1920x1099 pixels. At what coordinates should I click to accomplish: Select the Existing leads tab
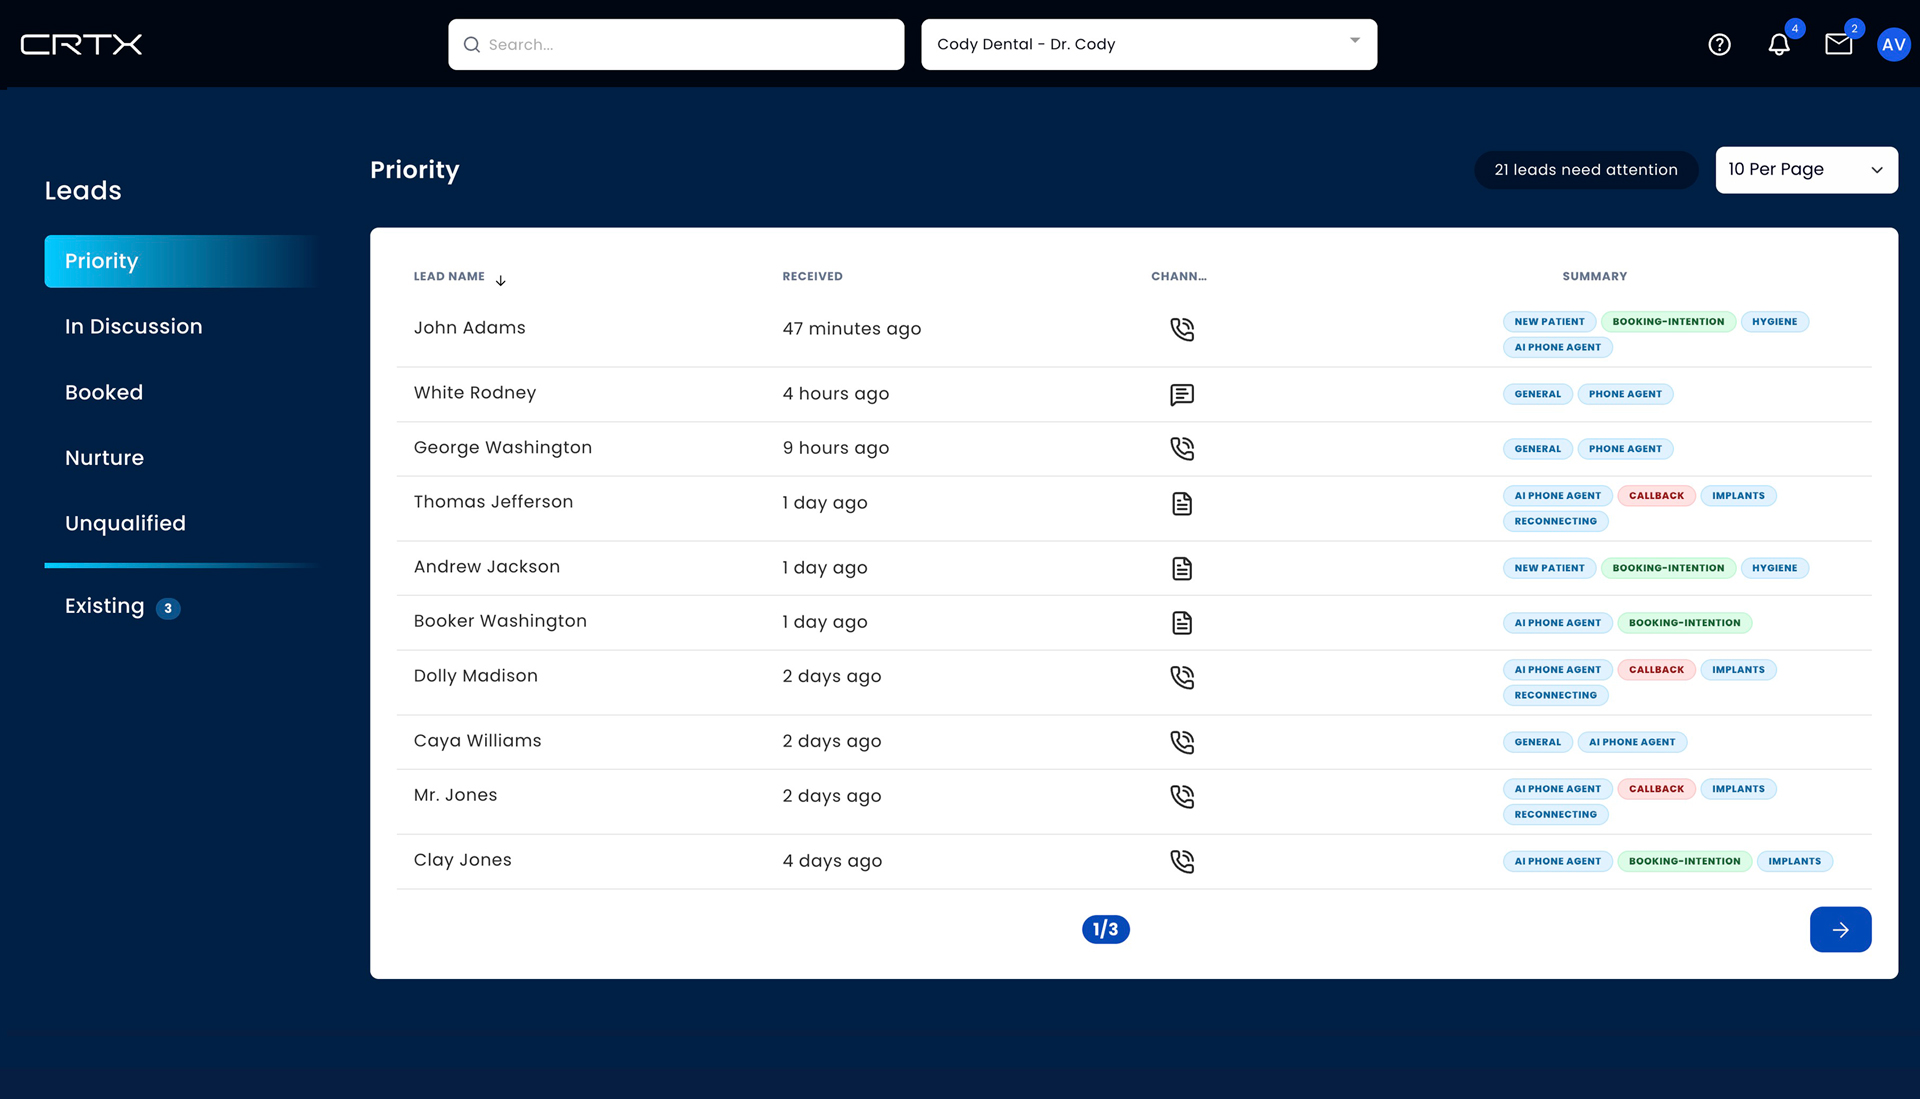coord(105,606)
